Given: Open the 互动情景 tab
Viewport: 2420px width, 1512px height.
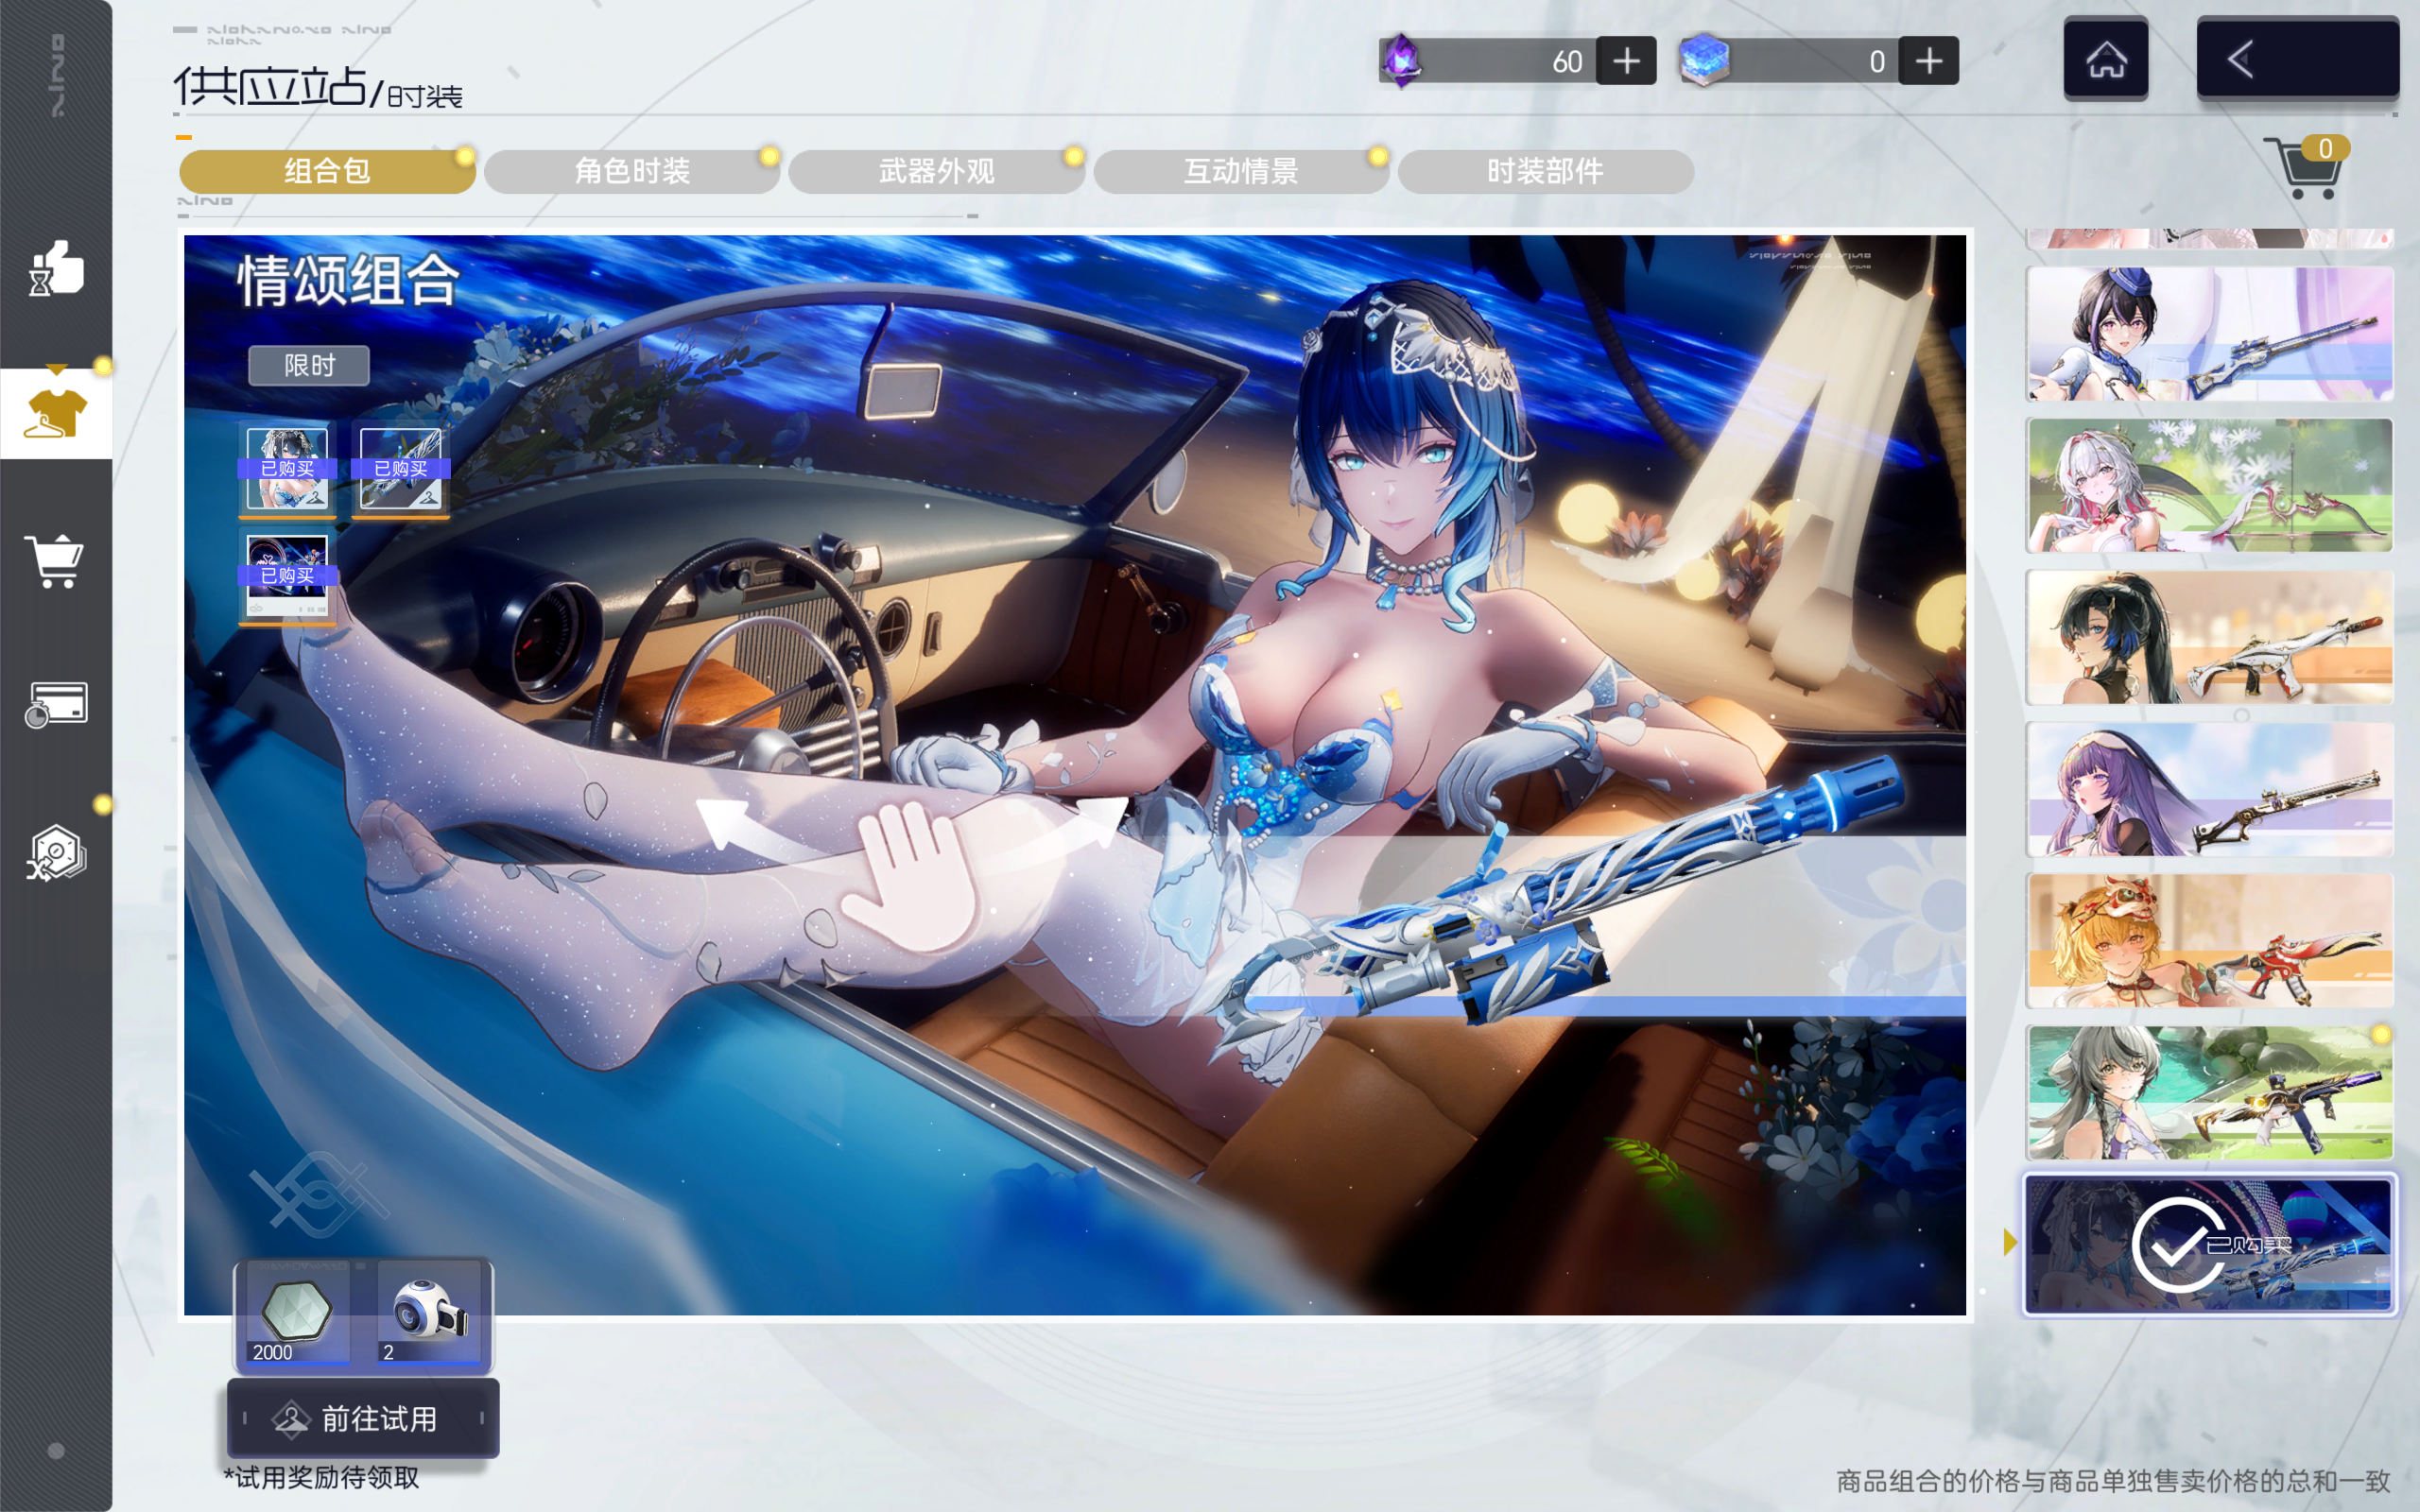Looking at the screenshot, I should (1241, 171).
